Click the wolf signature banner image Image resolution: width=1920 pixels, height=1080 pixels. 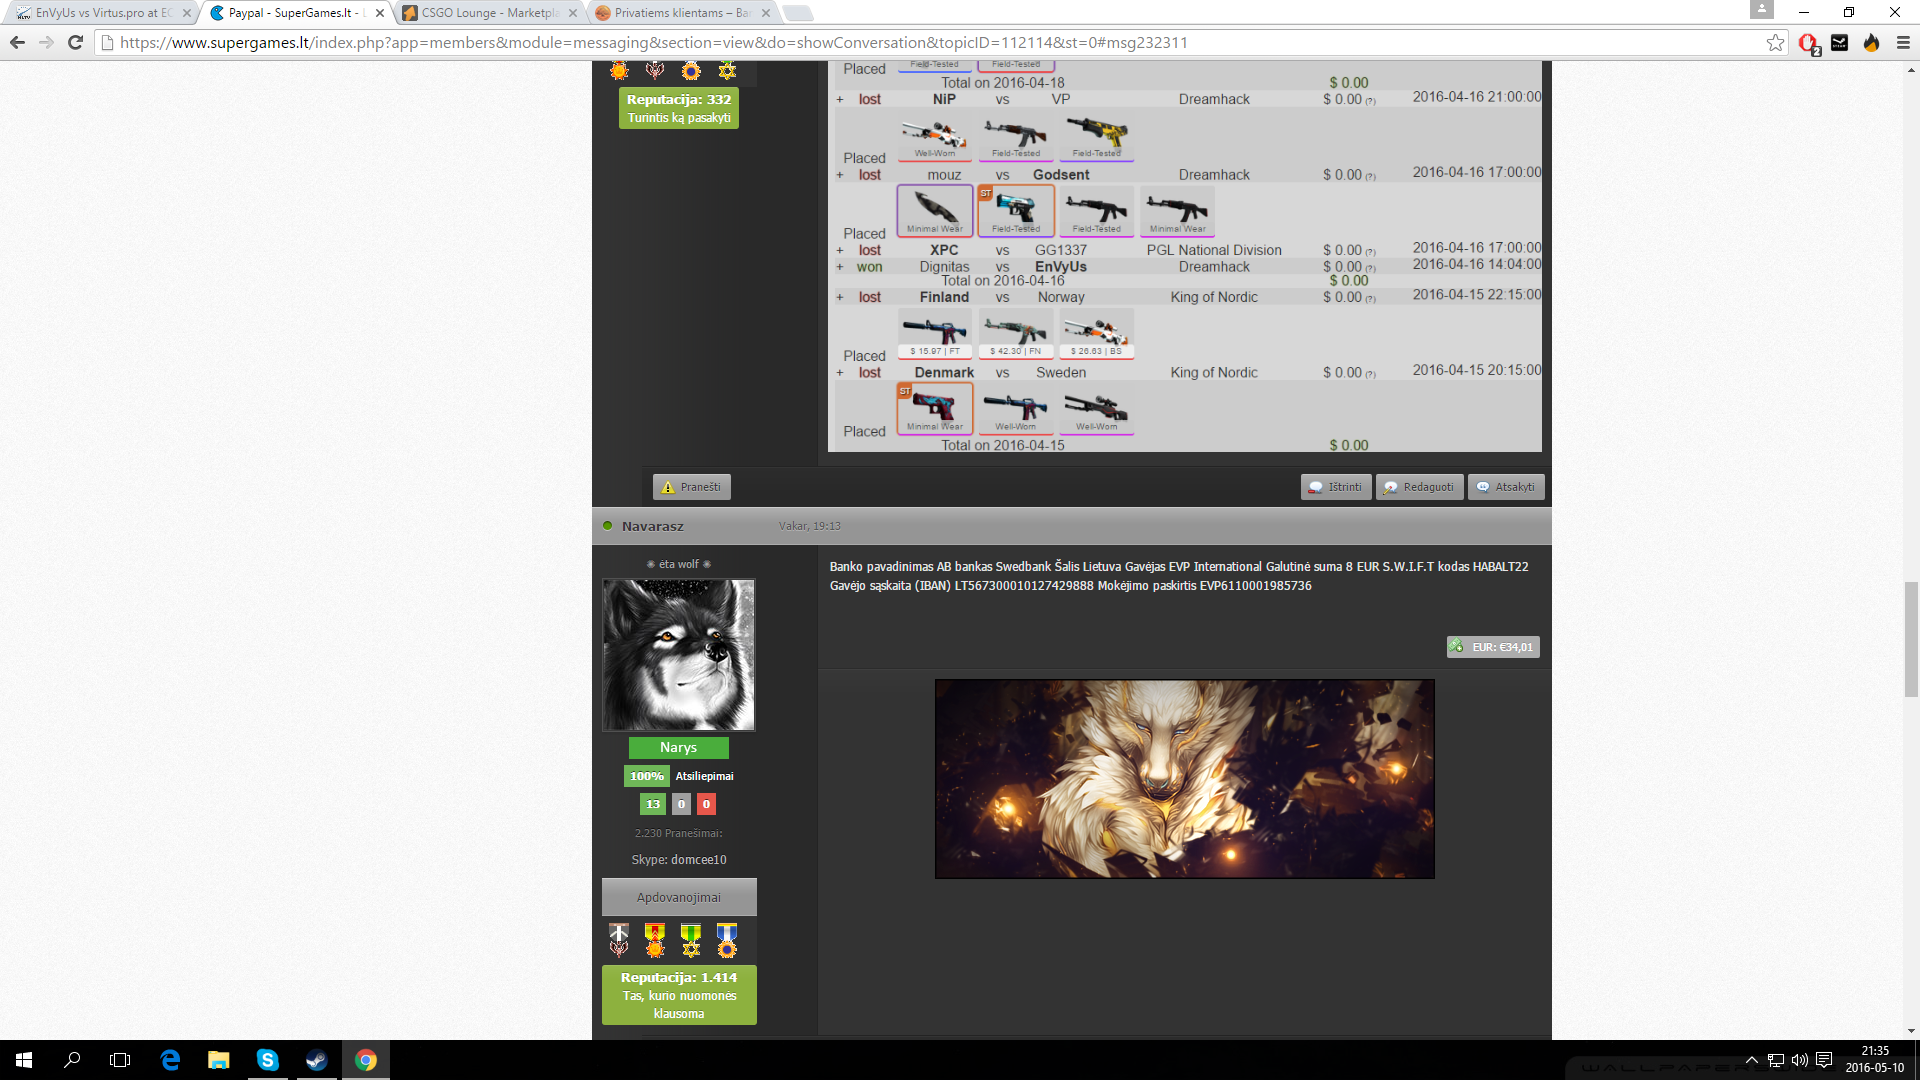(x=1184, y=779)
